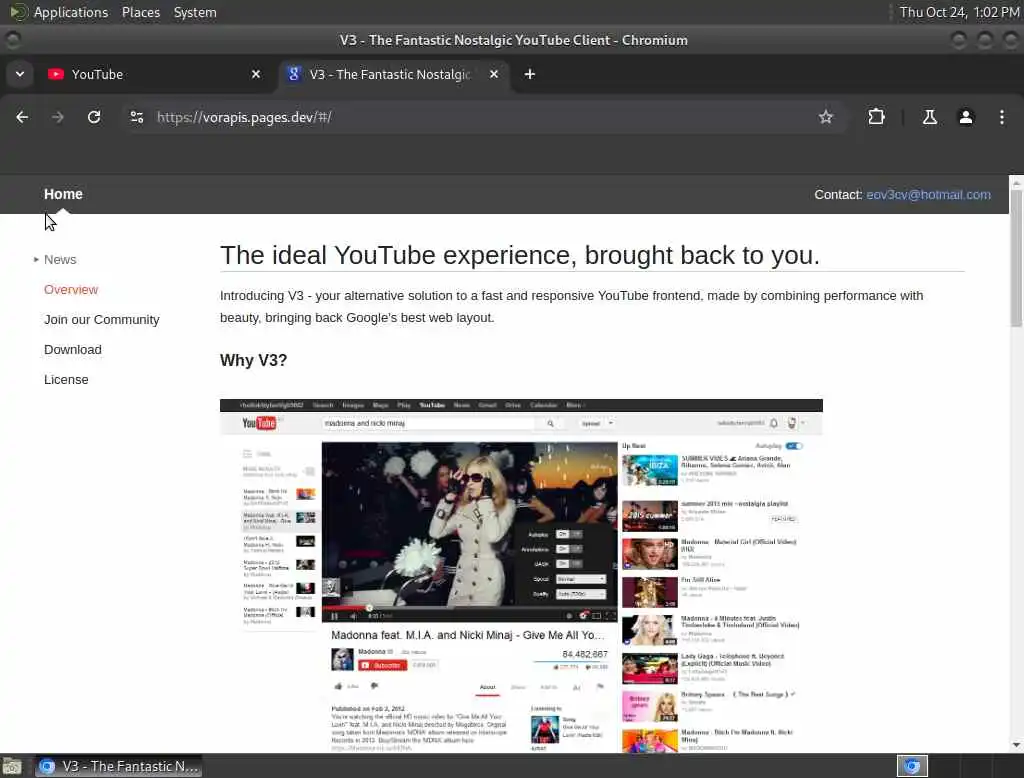1024x778 pixels.
Task: Open Chrome Labs flask icon
Action: pyautogui.click(x=929, y=117)
